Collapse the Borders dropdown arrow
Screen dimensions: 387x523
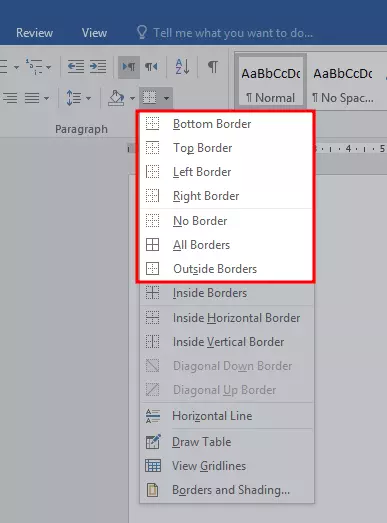[x=166, y=98]
